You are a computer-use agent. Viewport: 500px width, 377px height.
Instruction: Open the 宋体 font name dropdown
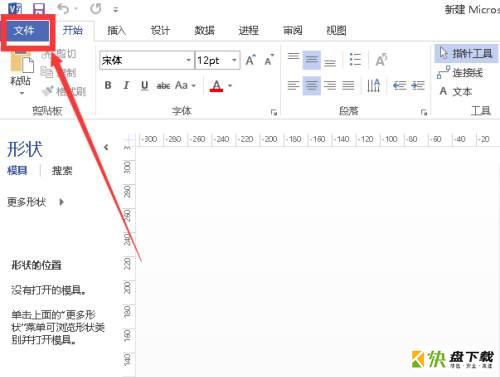tap(189, 60)
